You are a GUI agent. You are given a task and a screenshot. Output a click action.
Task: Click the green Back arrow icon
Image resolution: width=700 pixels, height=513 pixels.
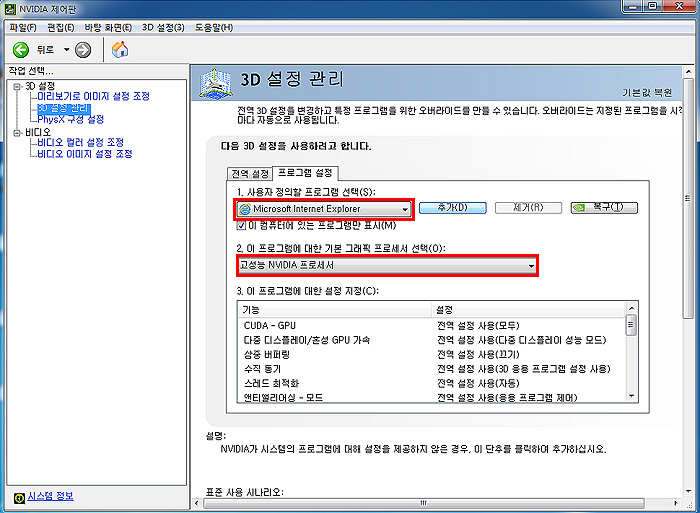21,50
